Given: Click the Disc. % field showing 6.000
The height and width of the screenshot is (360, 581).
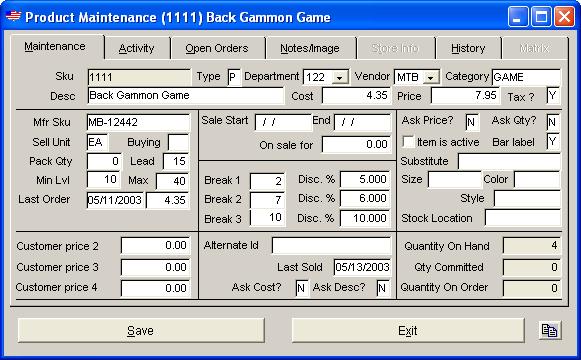Looking at the screenshot, I should tap(365, 199).
